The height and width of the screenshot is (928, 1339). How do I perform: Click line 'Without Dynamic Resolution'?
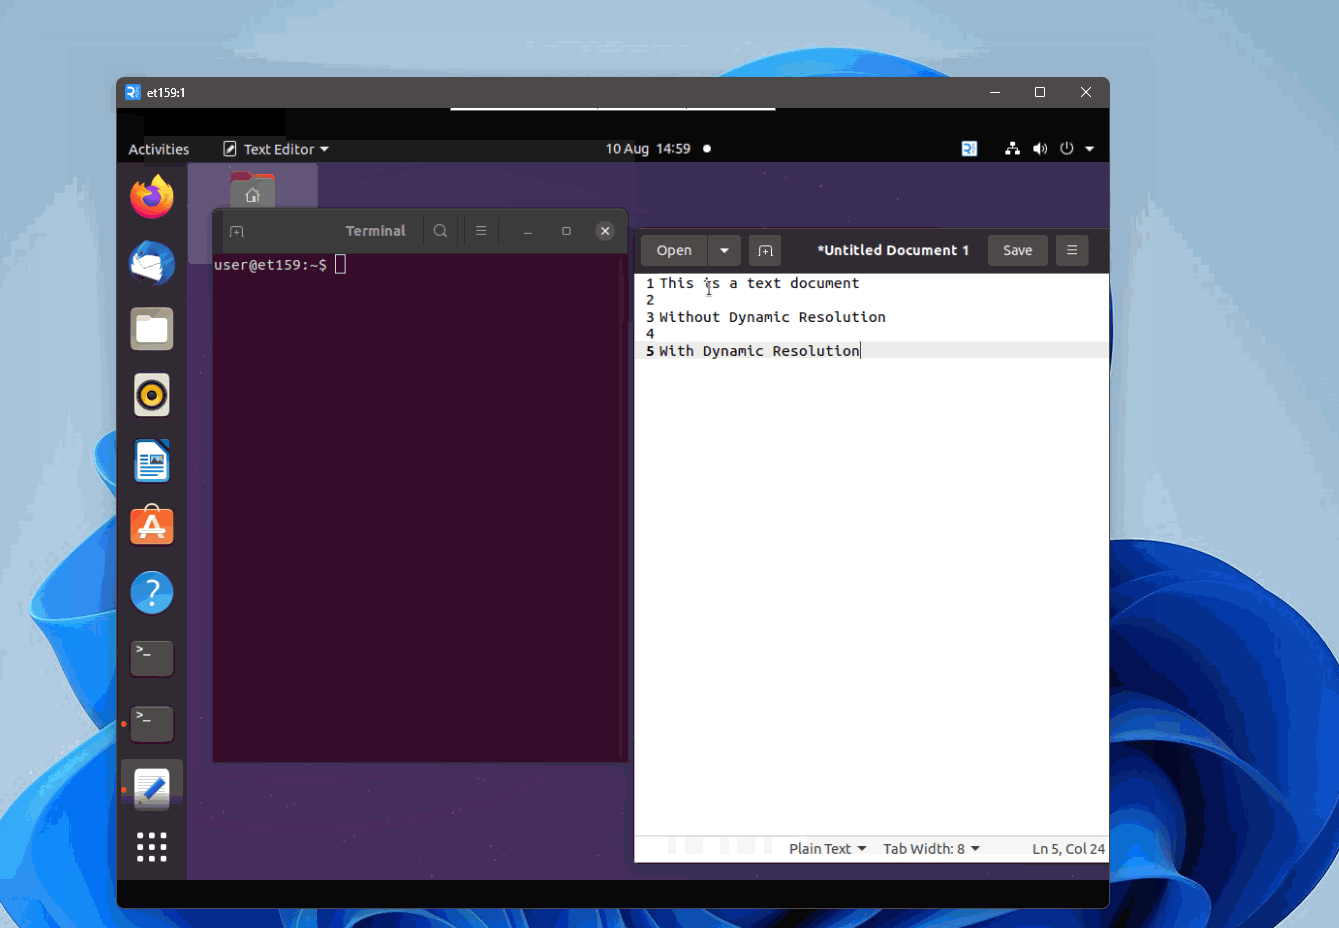pyautogui.click(x=772, y=318)
